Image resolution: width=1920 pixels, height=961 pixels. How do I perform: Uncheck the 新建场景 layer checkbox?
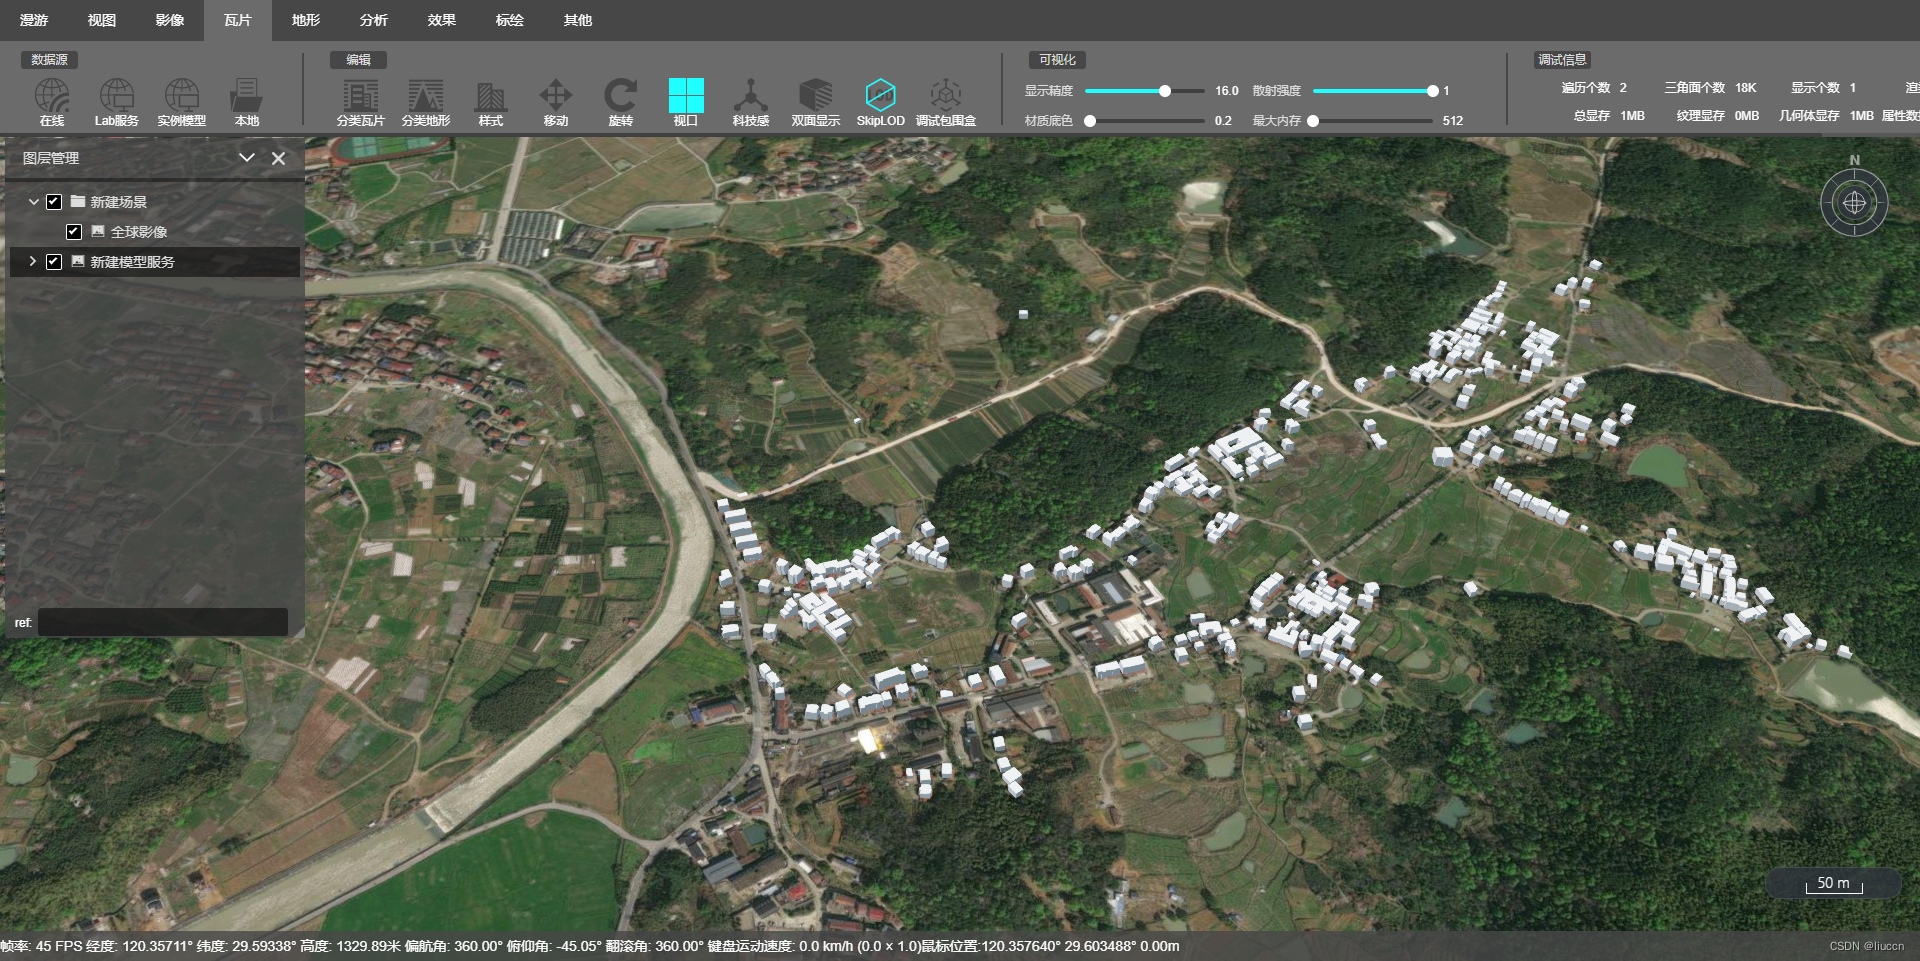coord(54,202)
